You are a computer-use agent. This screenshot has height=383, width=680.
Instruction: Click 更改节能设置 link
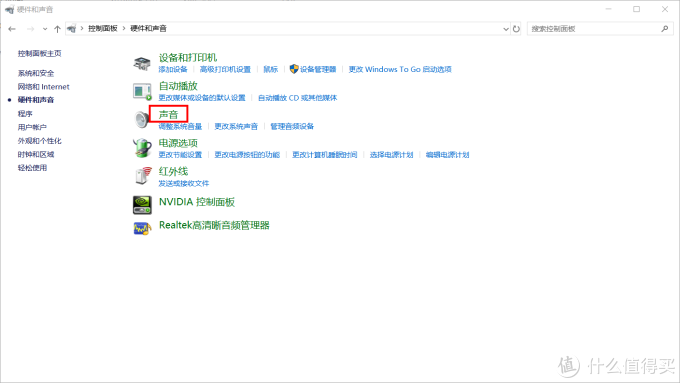coord(180,155)
